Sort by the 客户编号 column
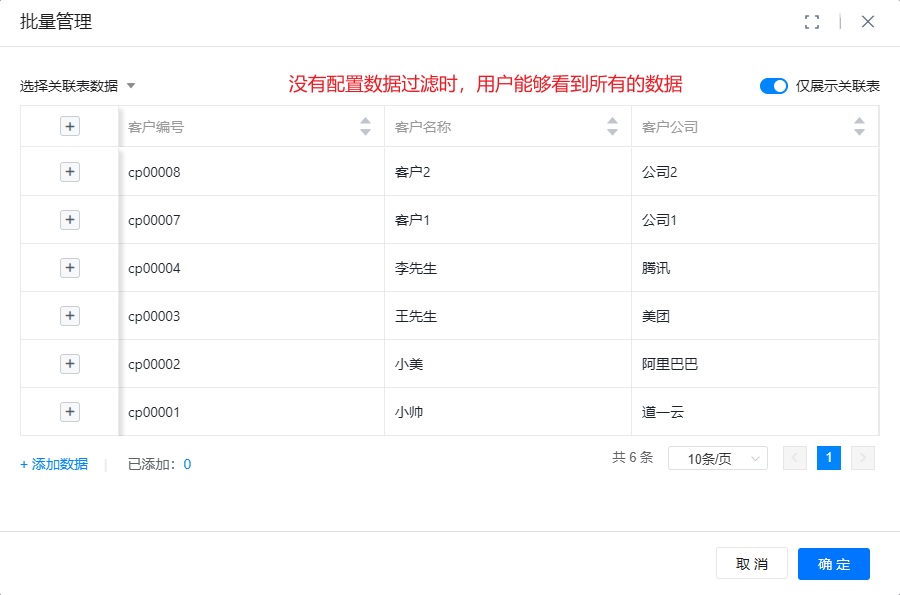 click(365, 127)
